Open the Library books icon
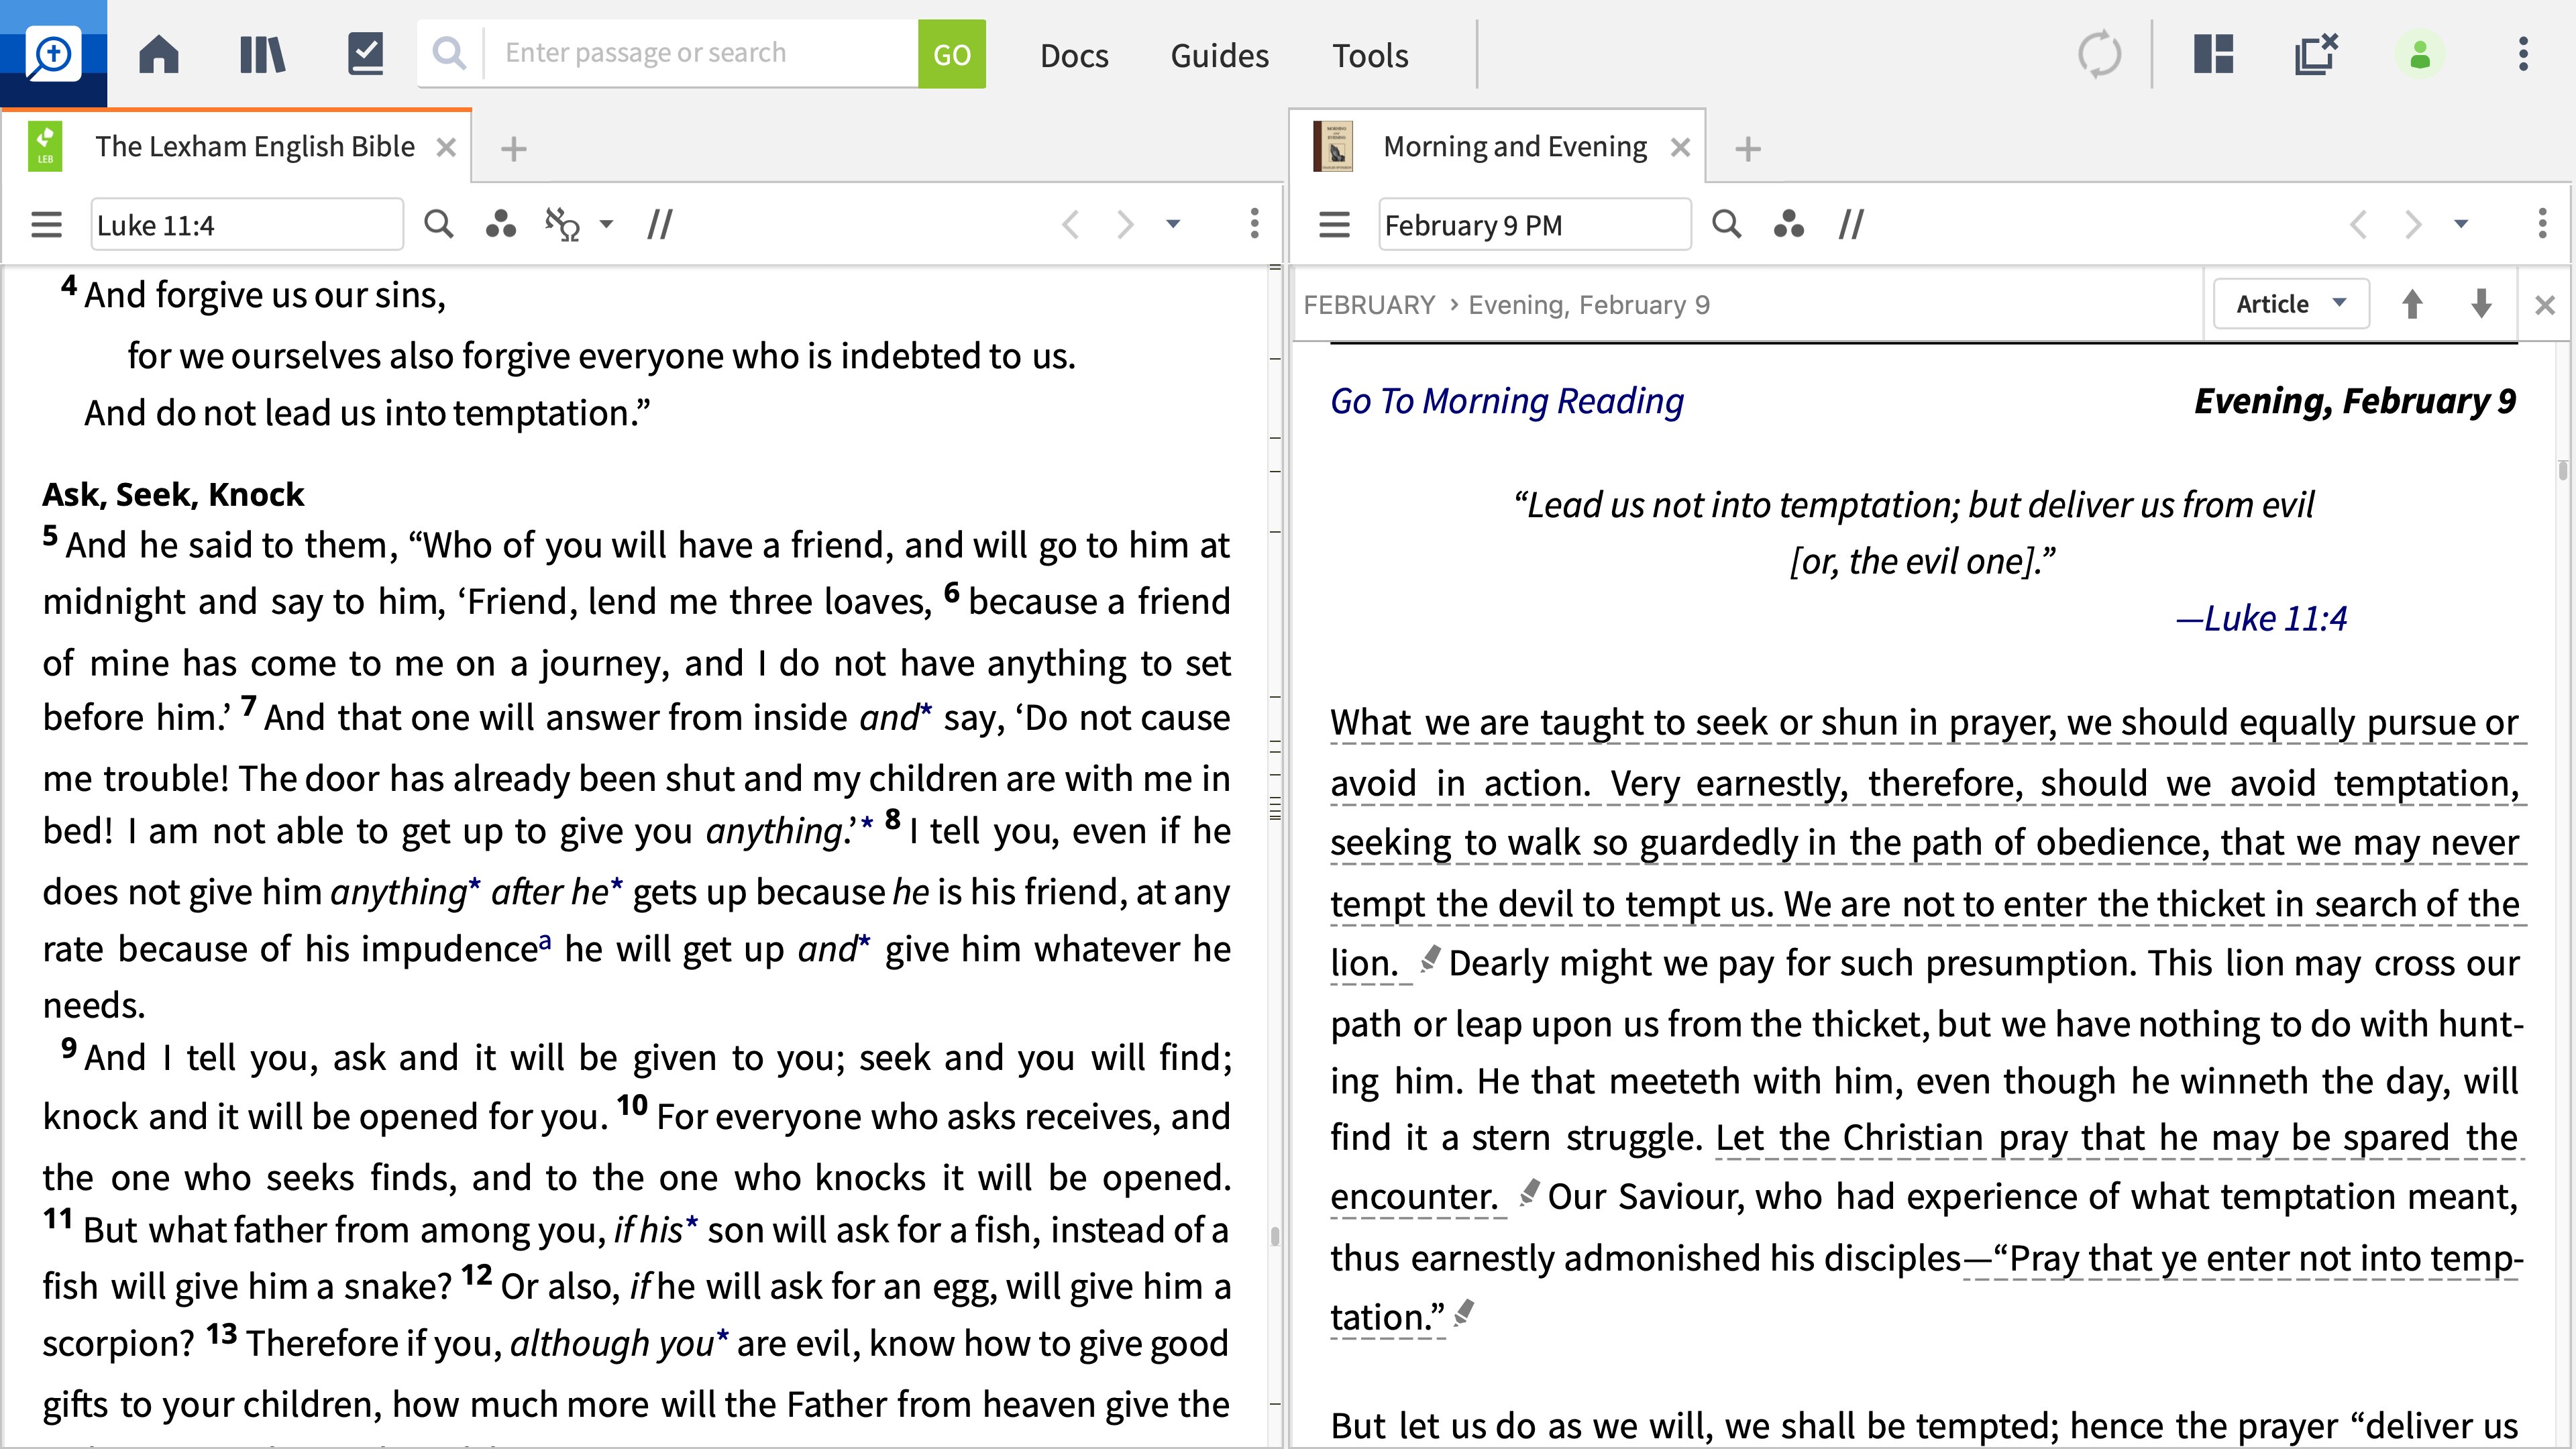 (263, 54)
